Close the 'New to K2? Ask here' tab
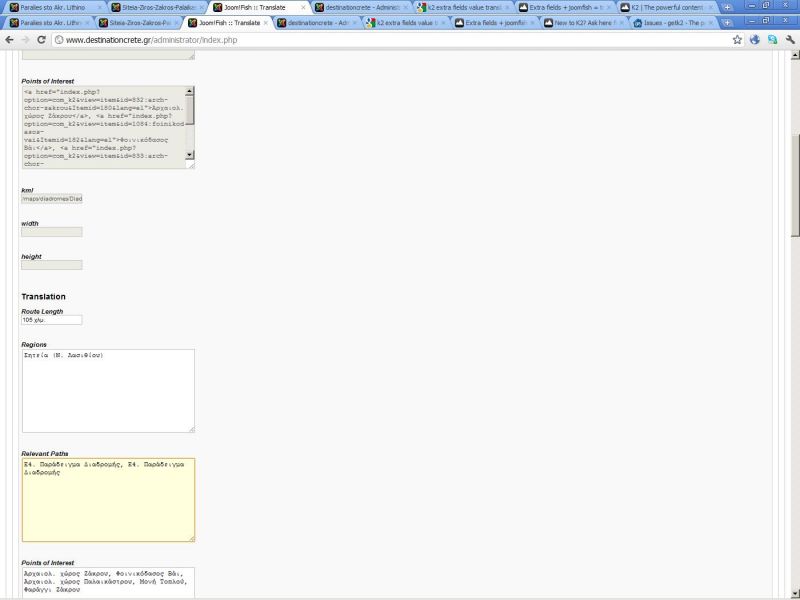 tap(621, 23)
